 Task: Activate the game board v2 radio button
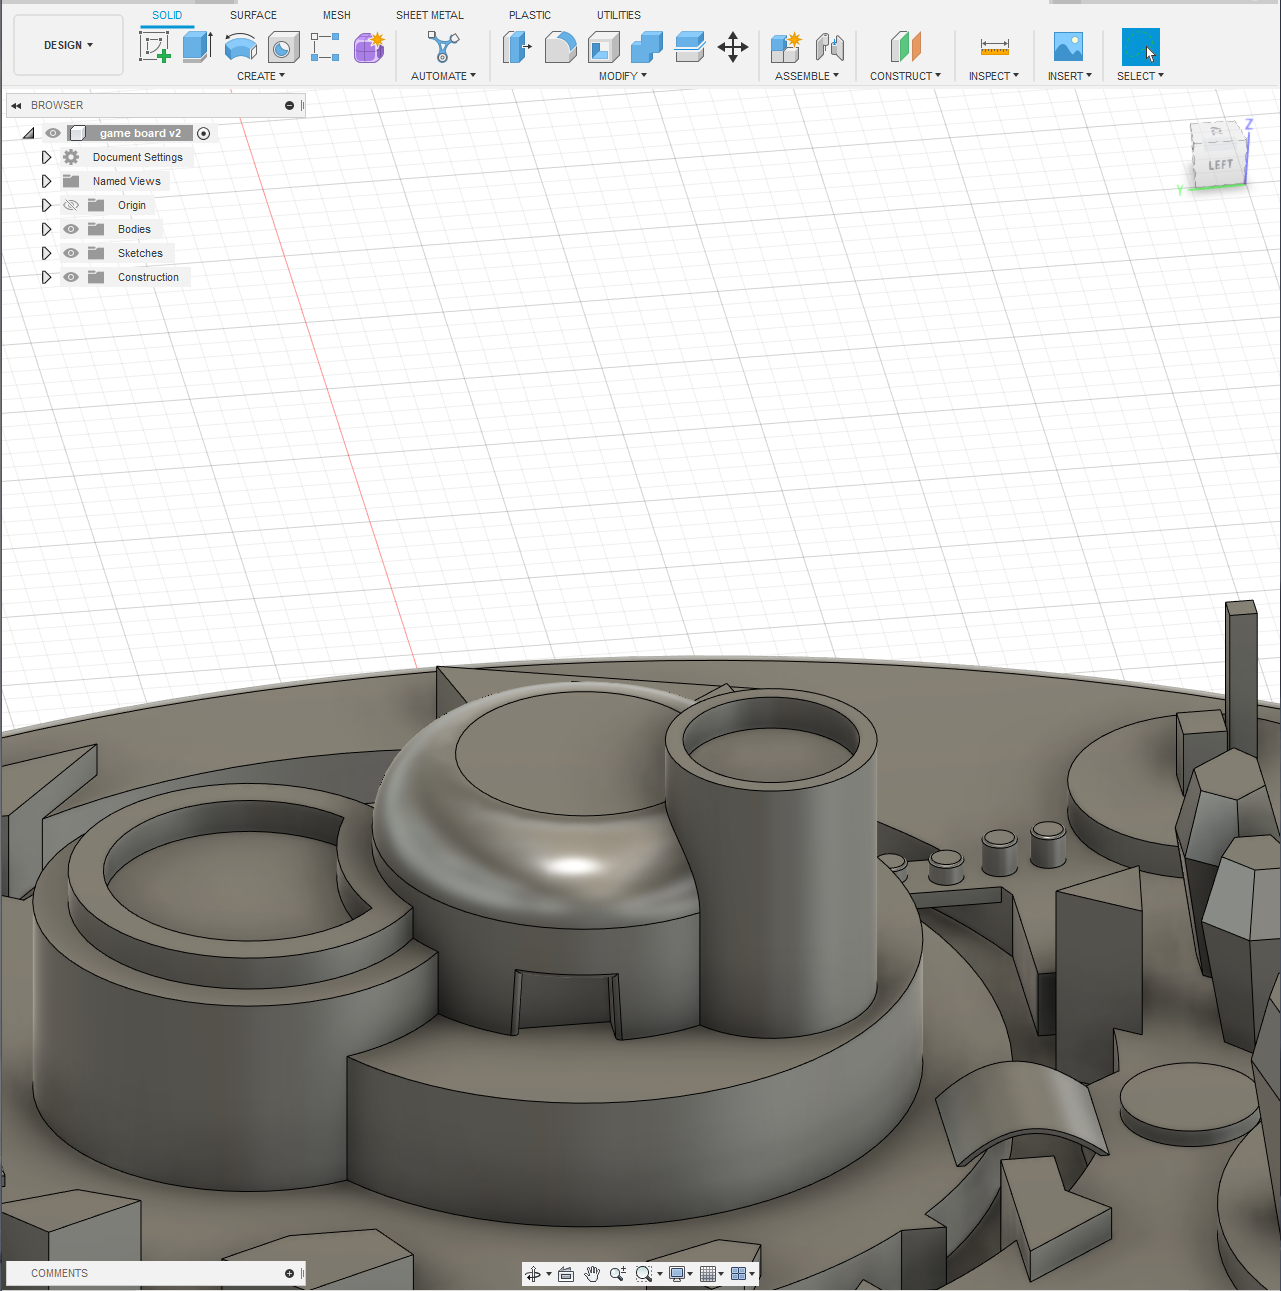[x=204, y=133]
